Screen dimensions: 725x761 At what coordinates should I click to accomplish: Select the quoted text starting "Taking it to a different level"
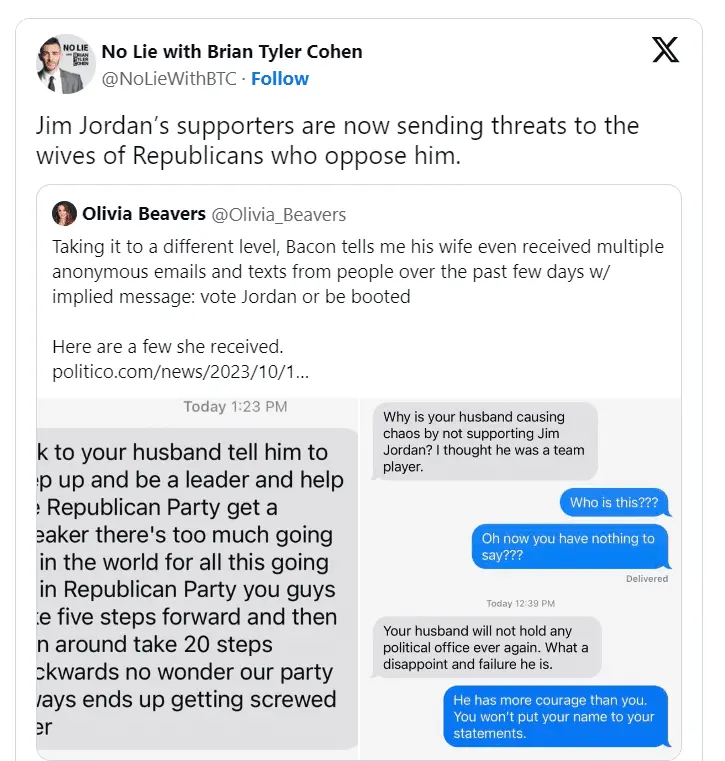357,272
